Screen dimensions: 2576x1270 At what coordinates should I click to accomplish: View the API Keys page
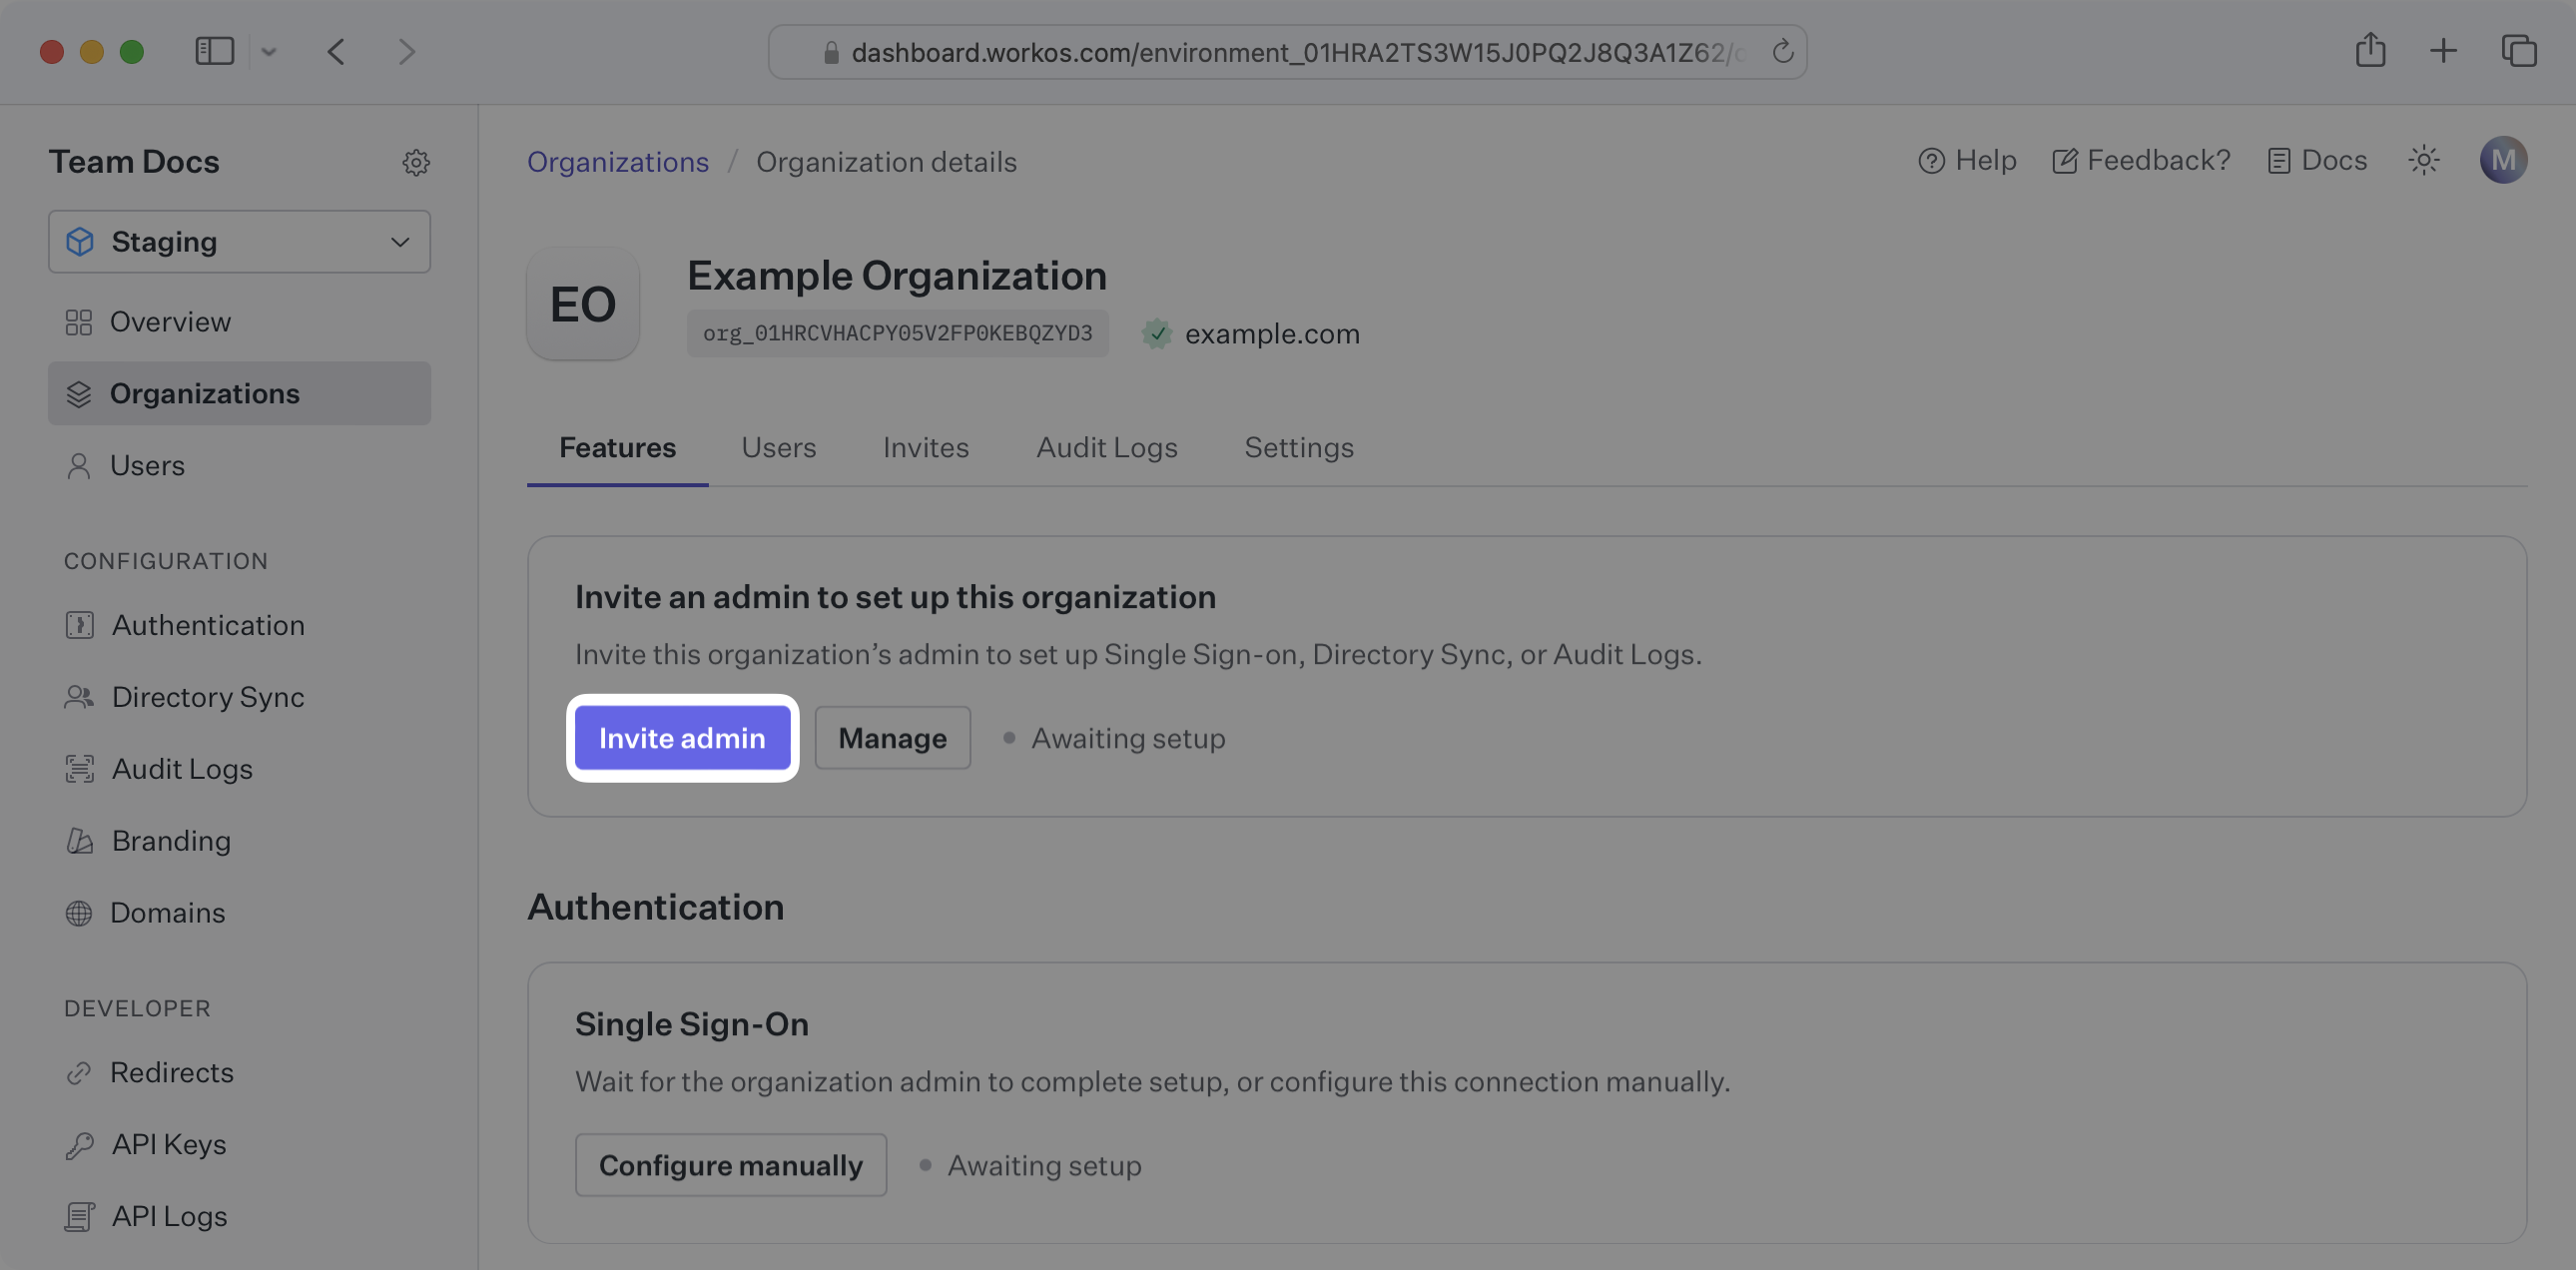(x=168, y=1143)
